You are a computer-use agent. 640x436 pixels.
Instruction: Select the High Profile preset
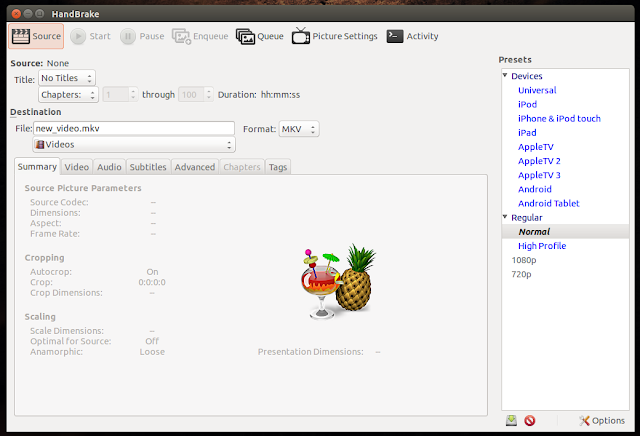542,246
